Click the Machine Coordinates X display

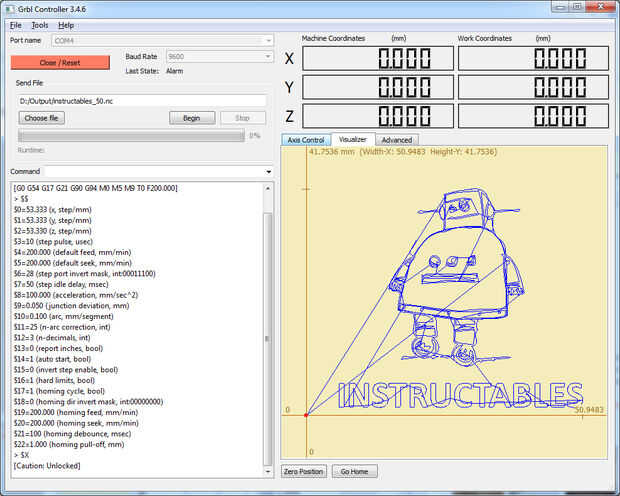point(378,58)
